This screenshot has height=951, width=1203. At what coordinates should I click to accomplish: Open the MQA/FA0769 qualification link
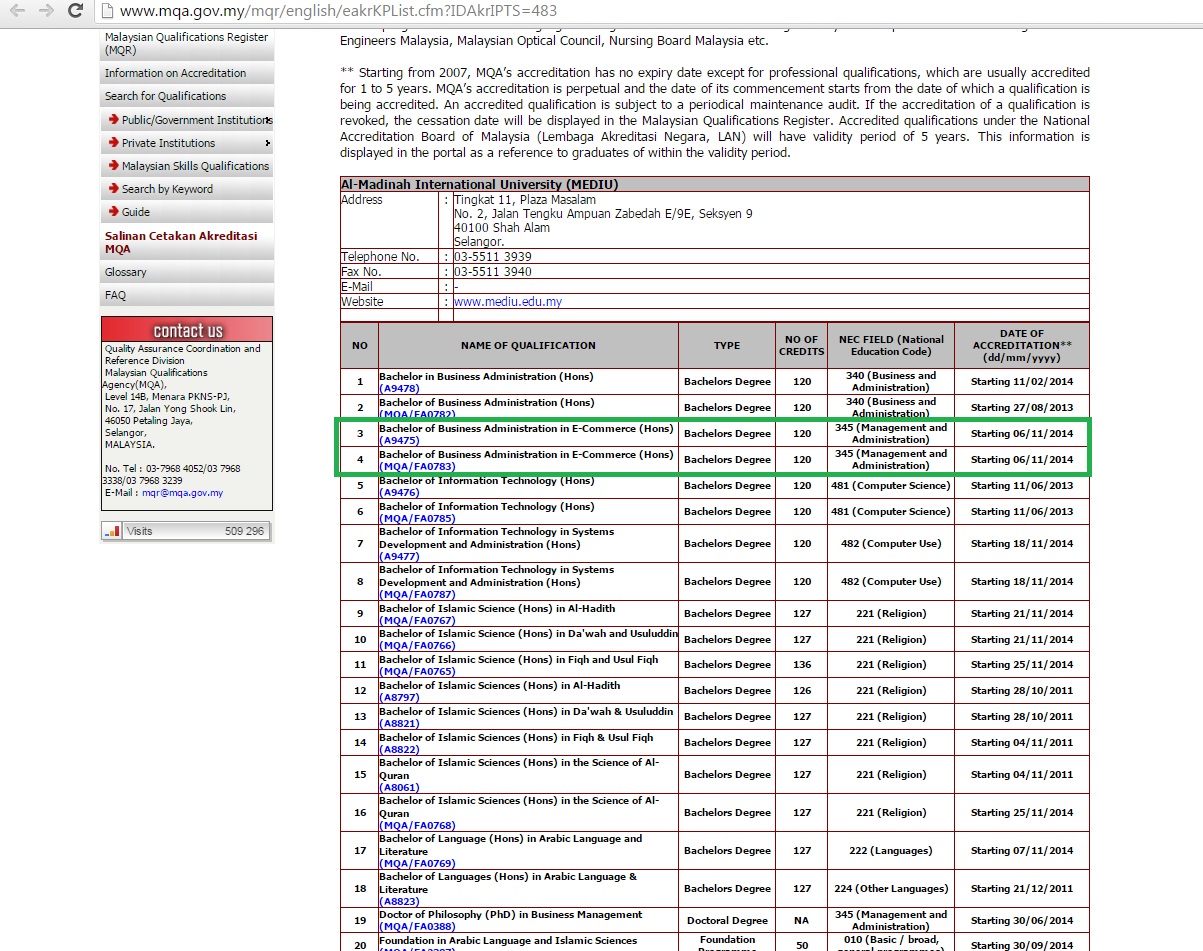(417, 863)
